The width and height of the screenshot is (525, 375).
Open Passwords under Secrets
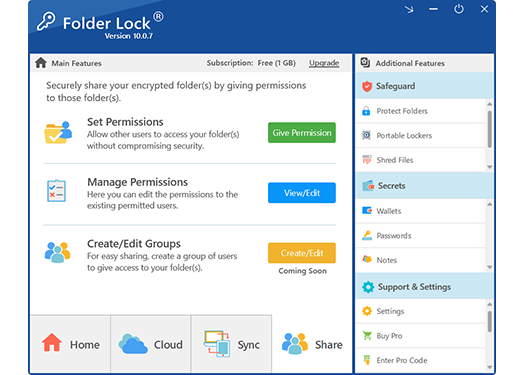421,235
